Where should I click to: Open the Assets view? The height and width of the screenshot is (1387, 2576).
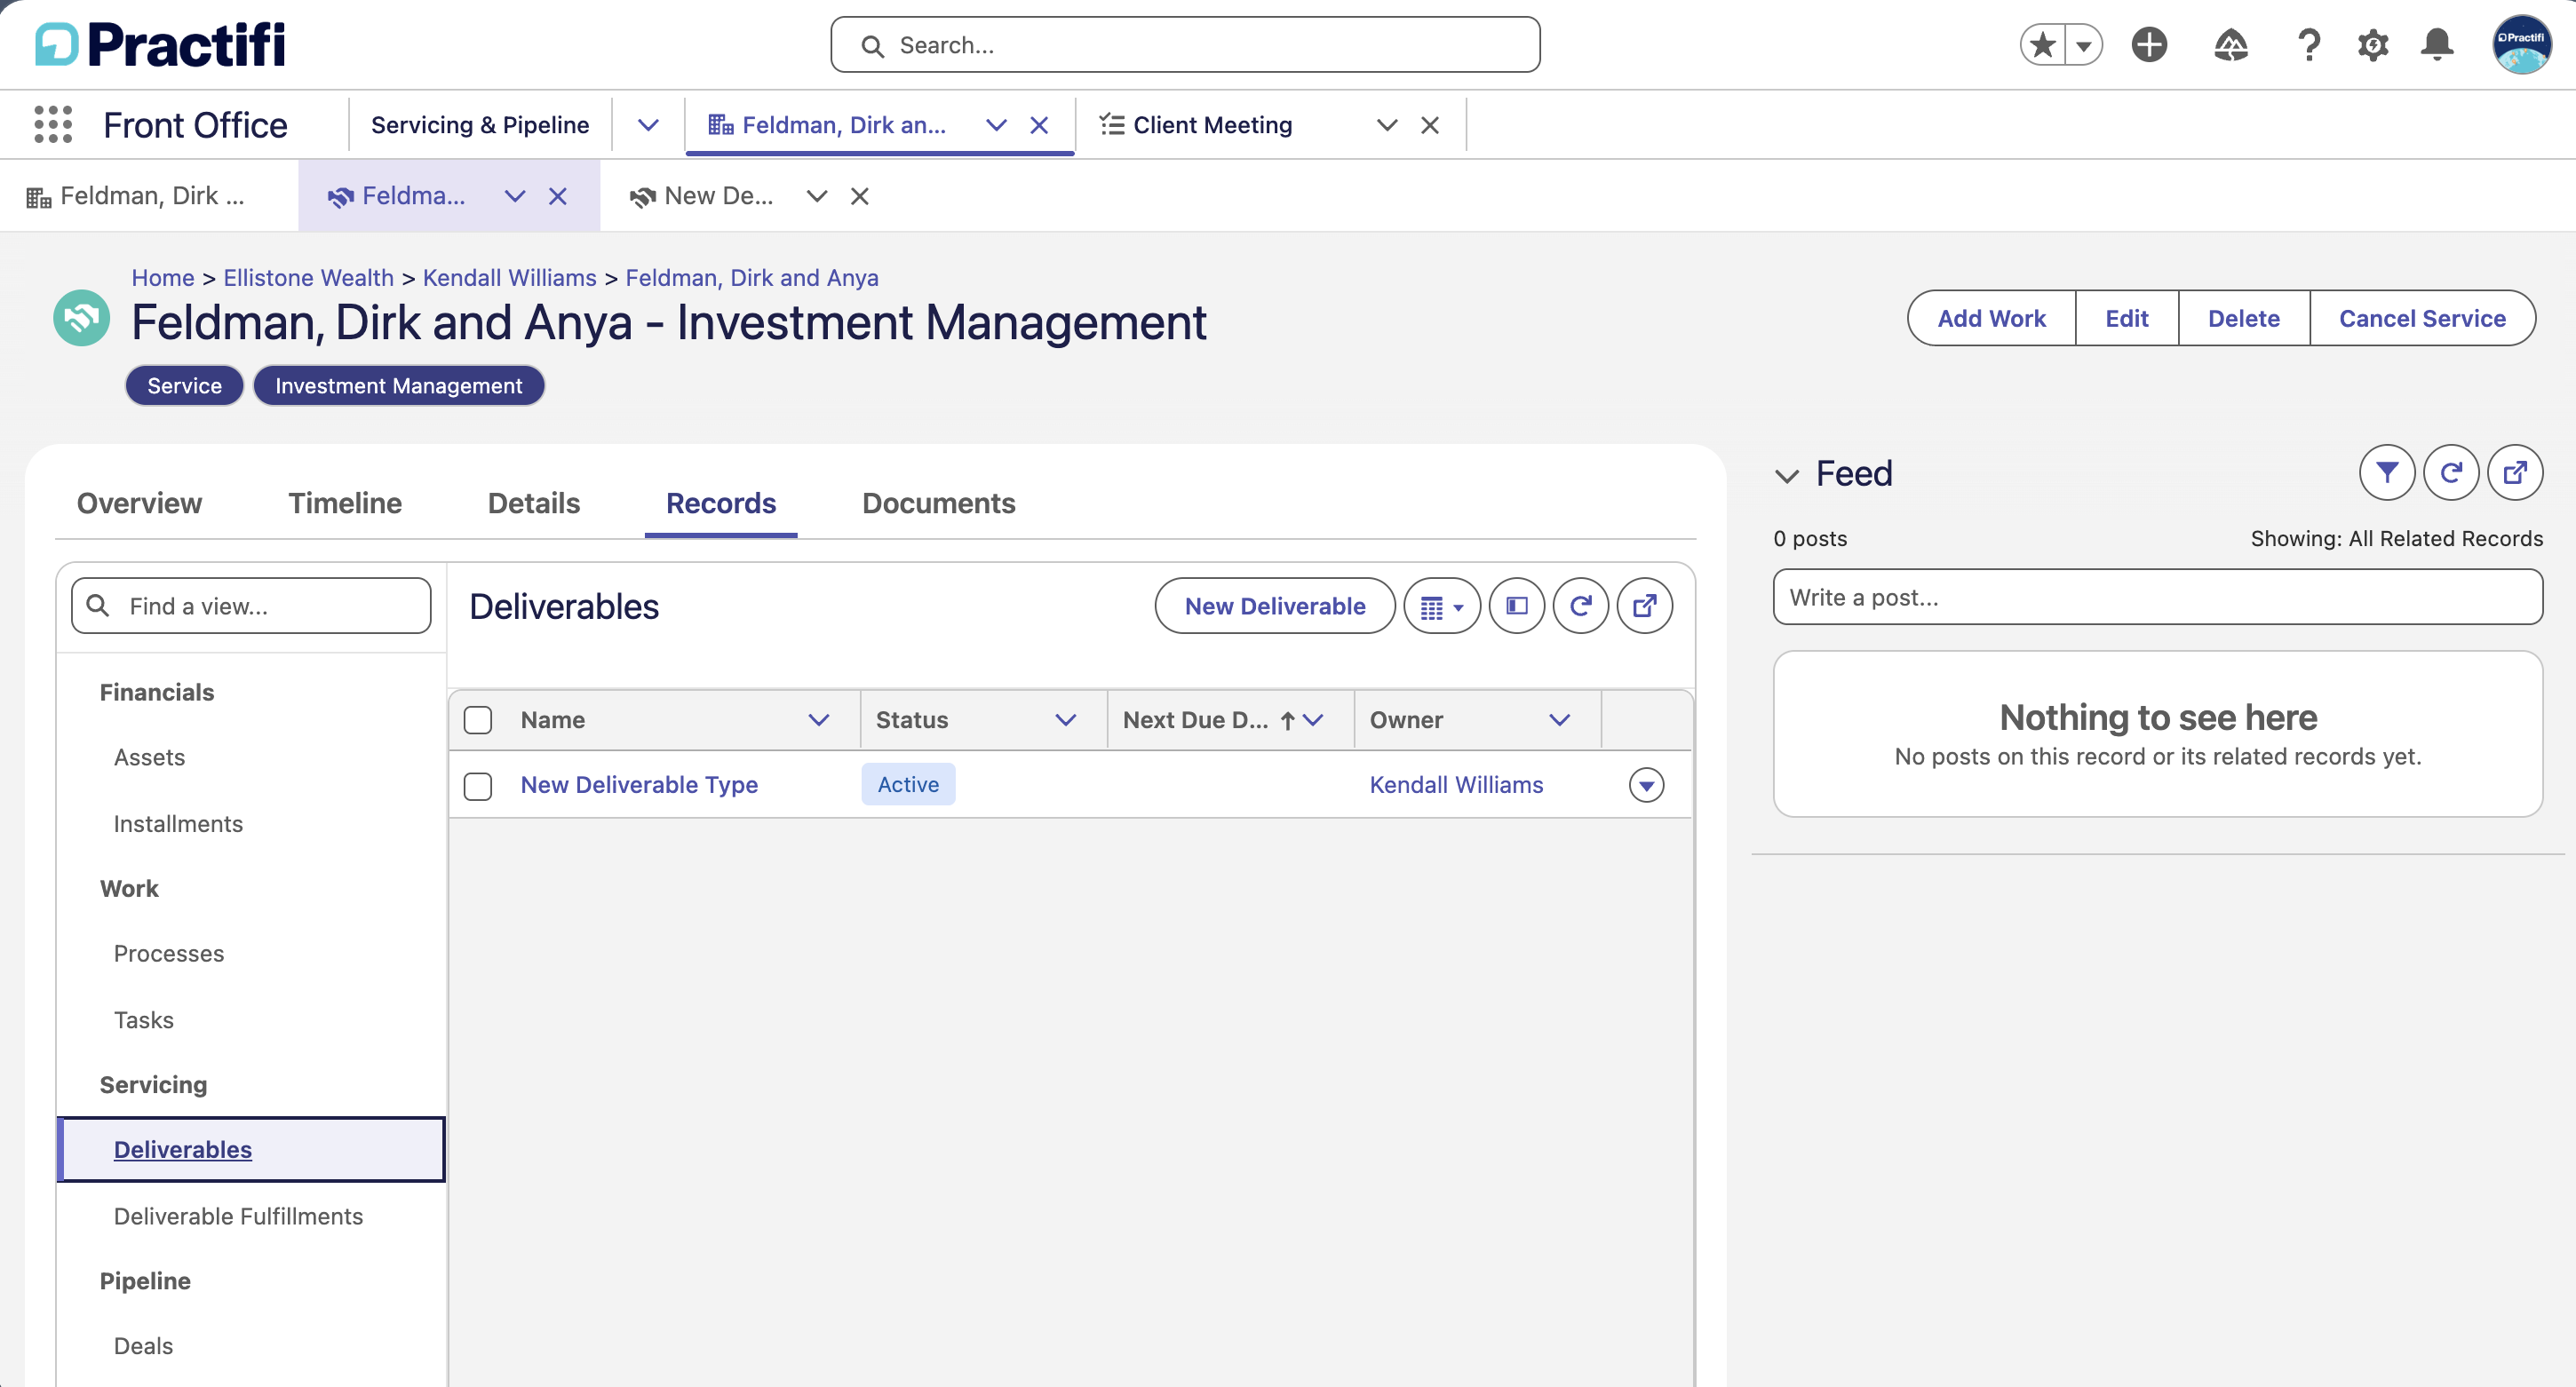point(150,757)
